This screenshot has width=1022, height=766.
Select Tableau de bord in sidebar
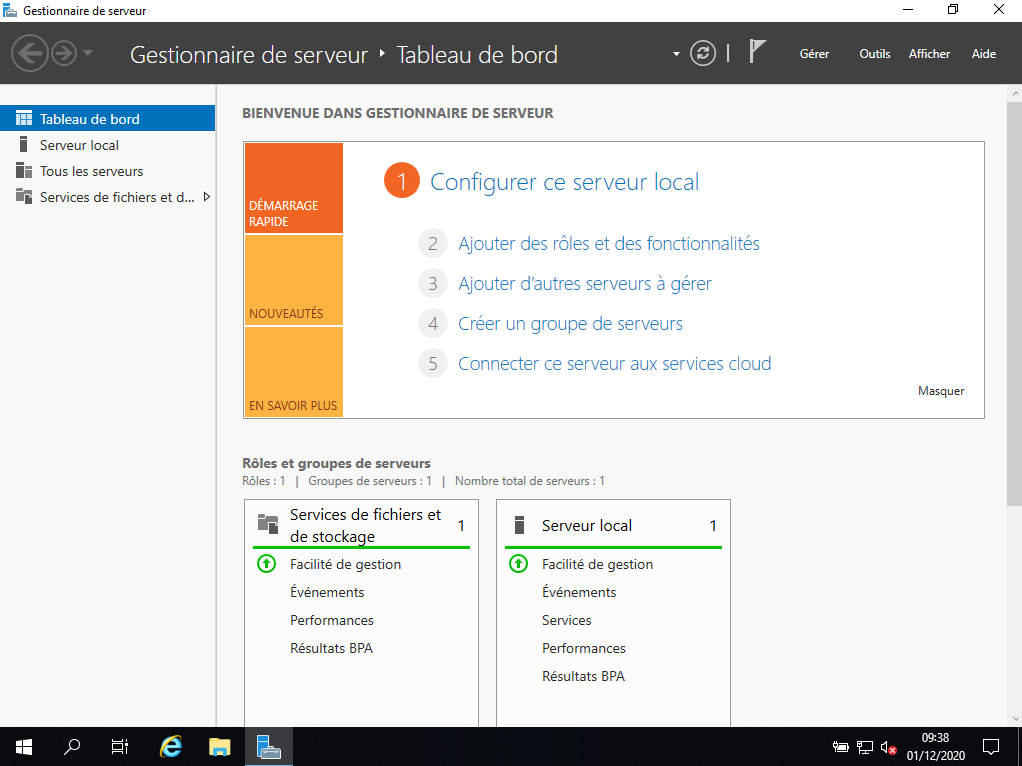click(108, 119)
